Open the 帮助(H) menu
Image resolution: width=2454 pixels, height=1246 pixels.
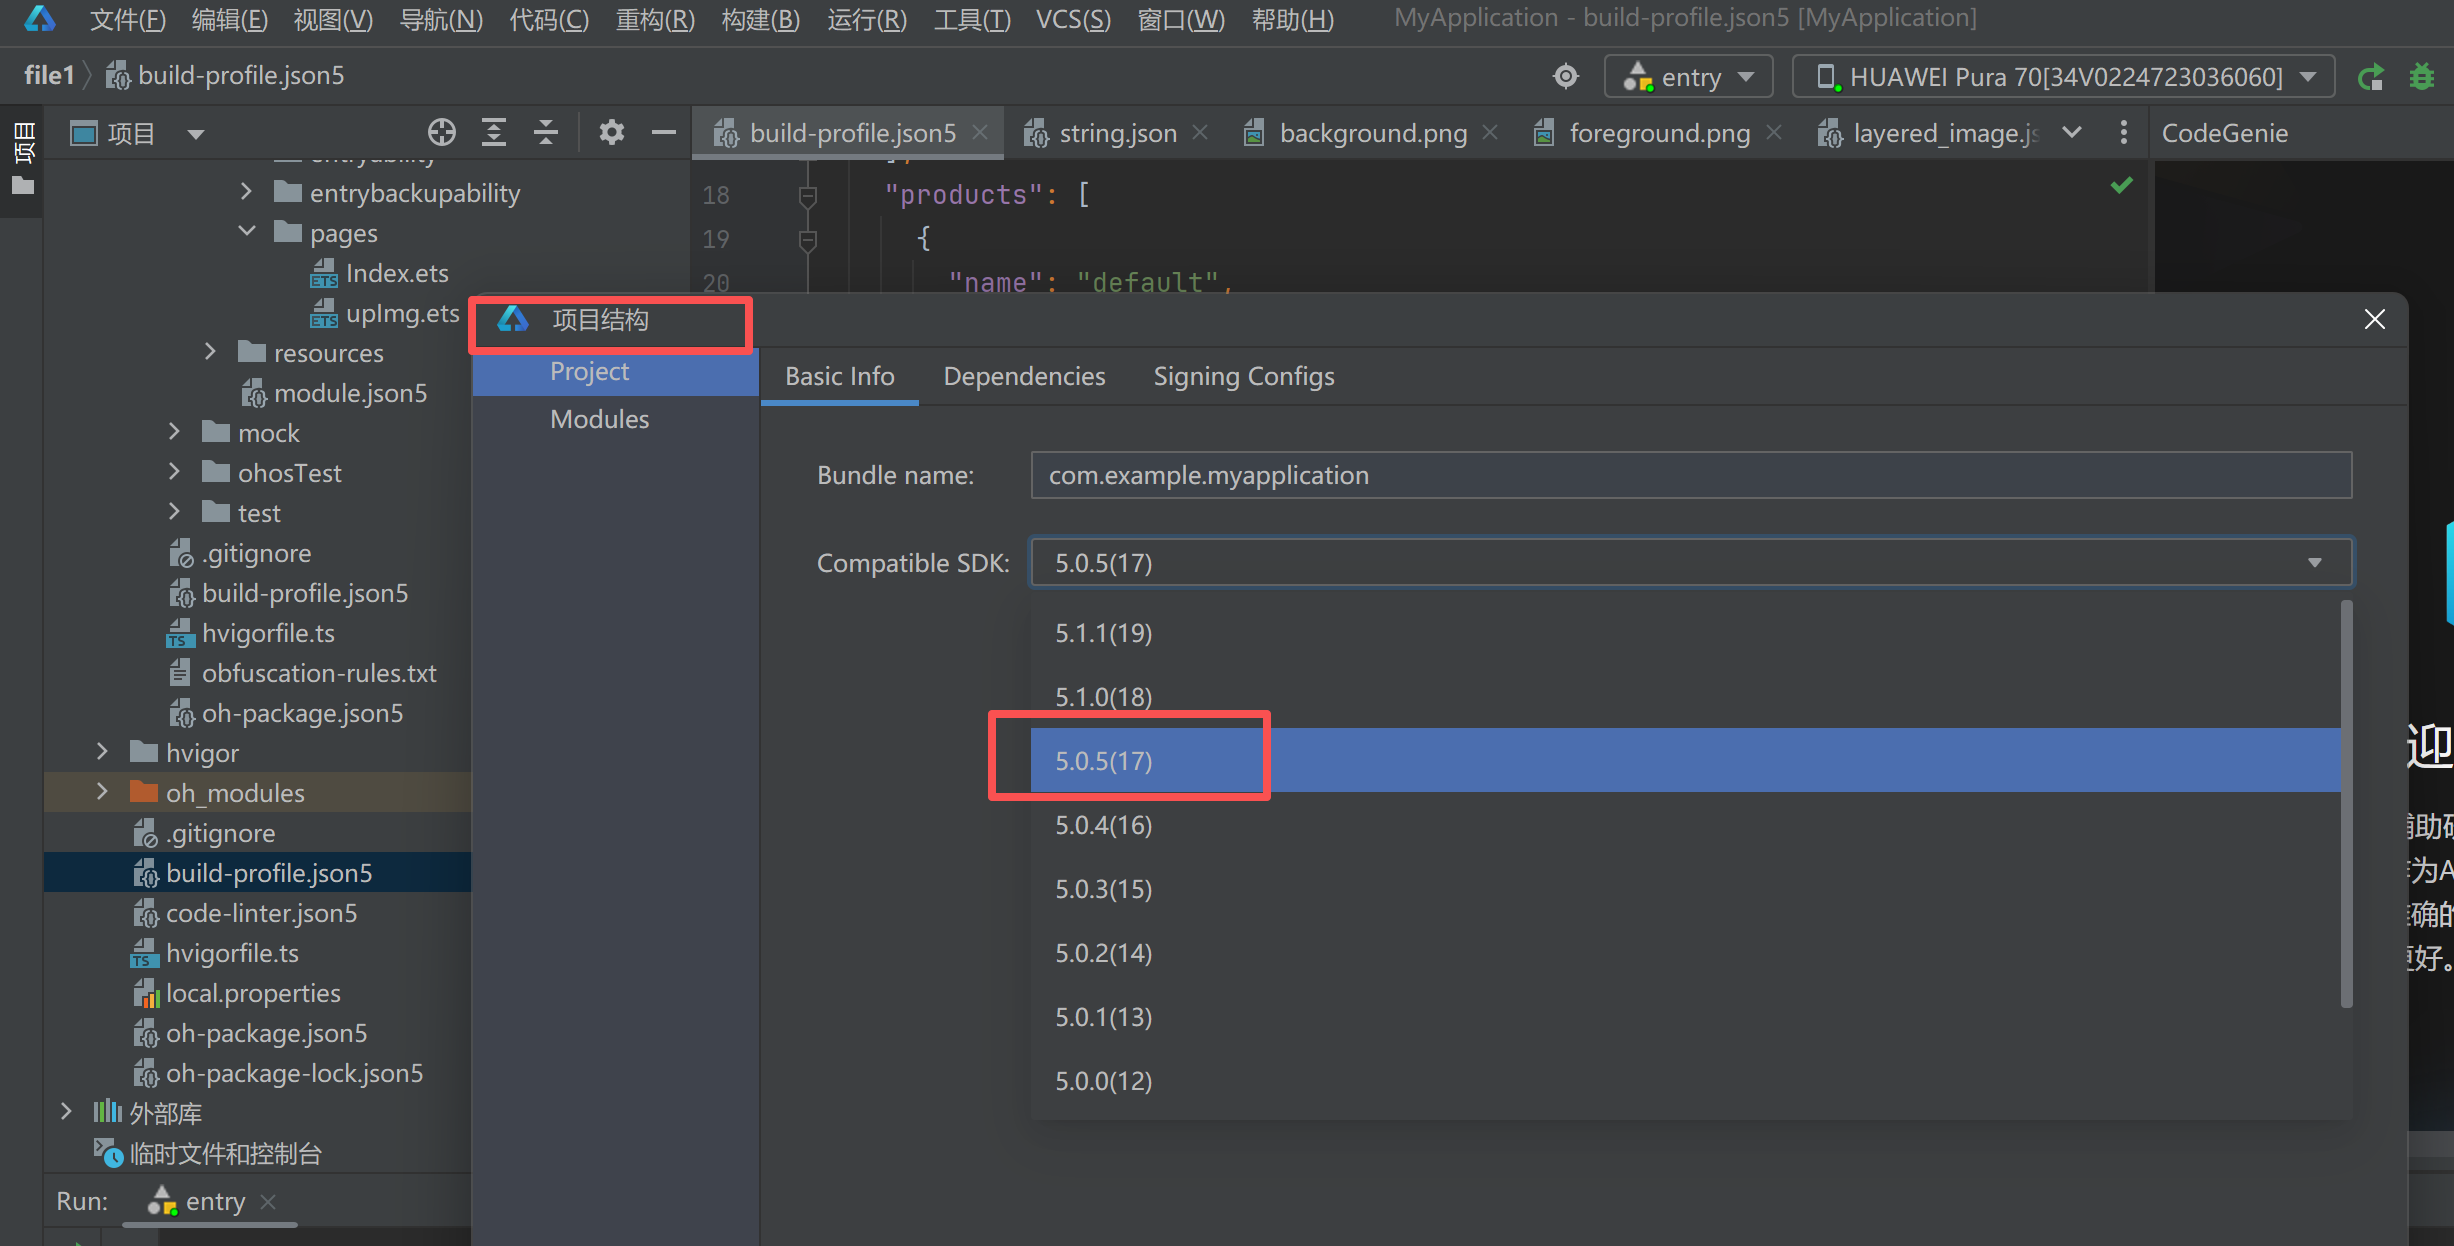point(1292,19)
